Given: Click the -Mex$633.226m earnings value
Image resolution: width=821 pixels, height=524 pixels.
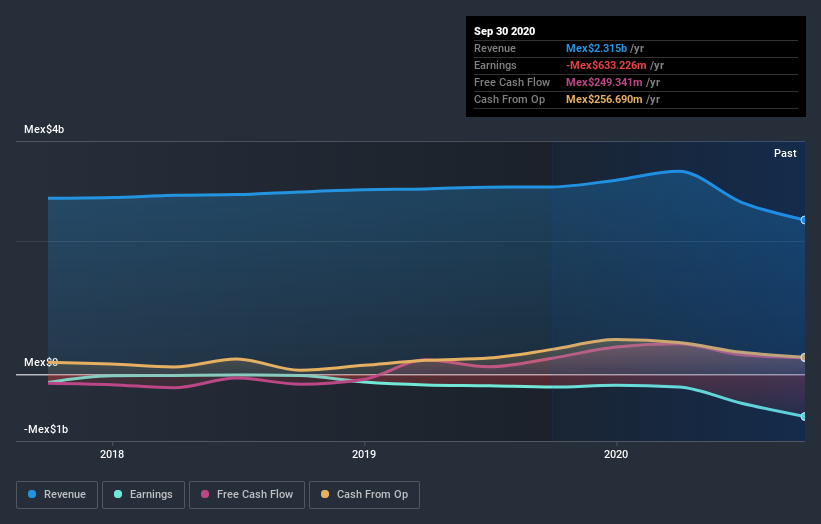Looking at the screenshot, I should point(606,65).
